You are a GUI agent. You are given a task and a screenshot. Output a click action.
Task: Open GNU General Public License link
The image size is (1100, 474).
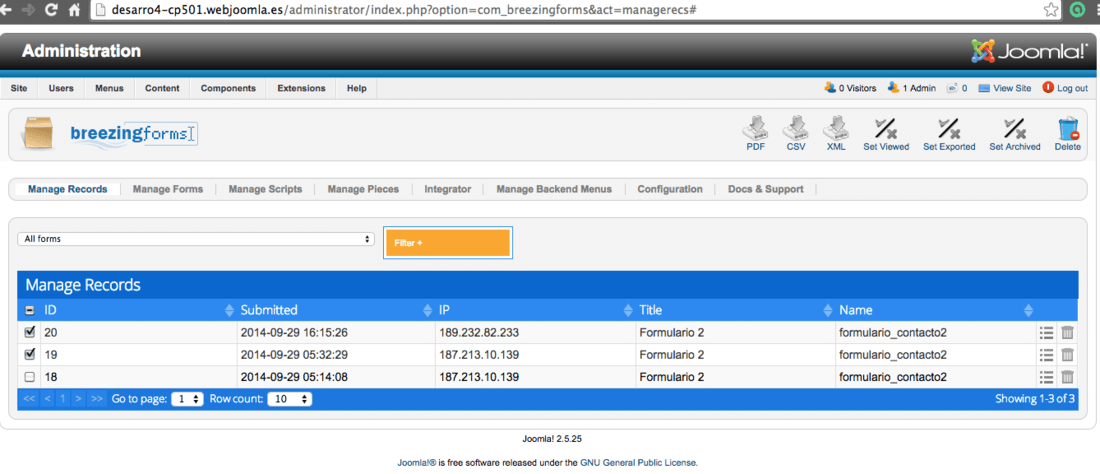[638, 463]
